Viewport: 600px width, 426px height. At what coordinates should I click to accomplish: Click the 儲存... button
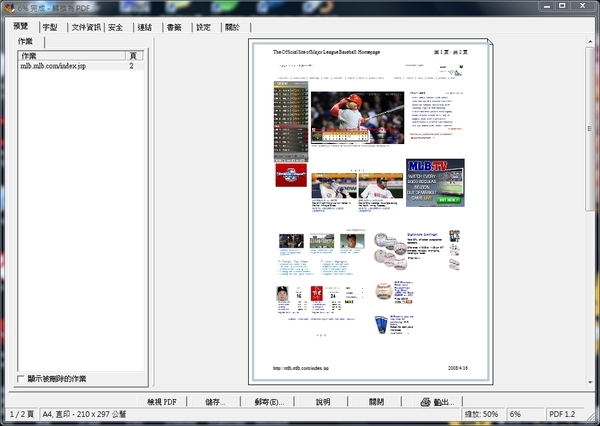click(215, 401)
